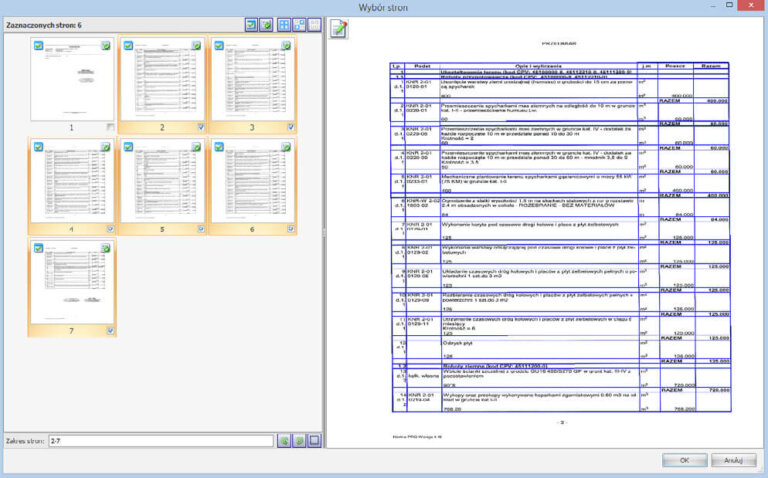Minimize the Wybór stron window
Screen dimensions: 768x478
click(x=714, y=5)
